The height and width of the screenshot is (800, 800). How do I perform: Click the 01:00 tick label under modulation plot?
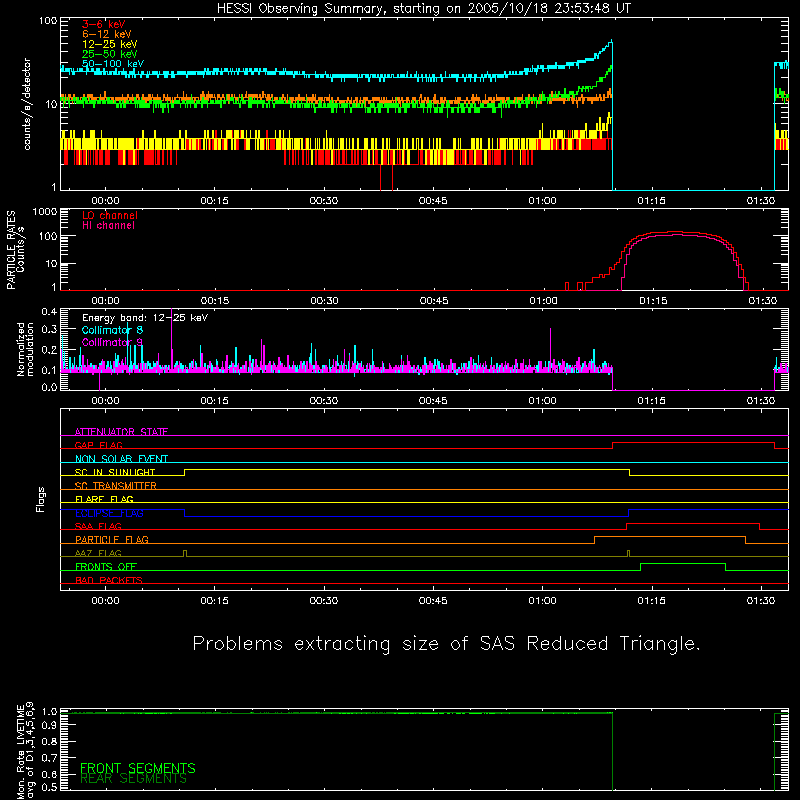coord(542,401)
